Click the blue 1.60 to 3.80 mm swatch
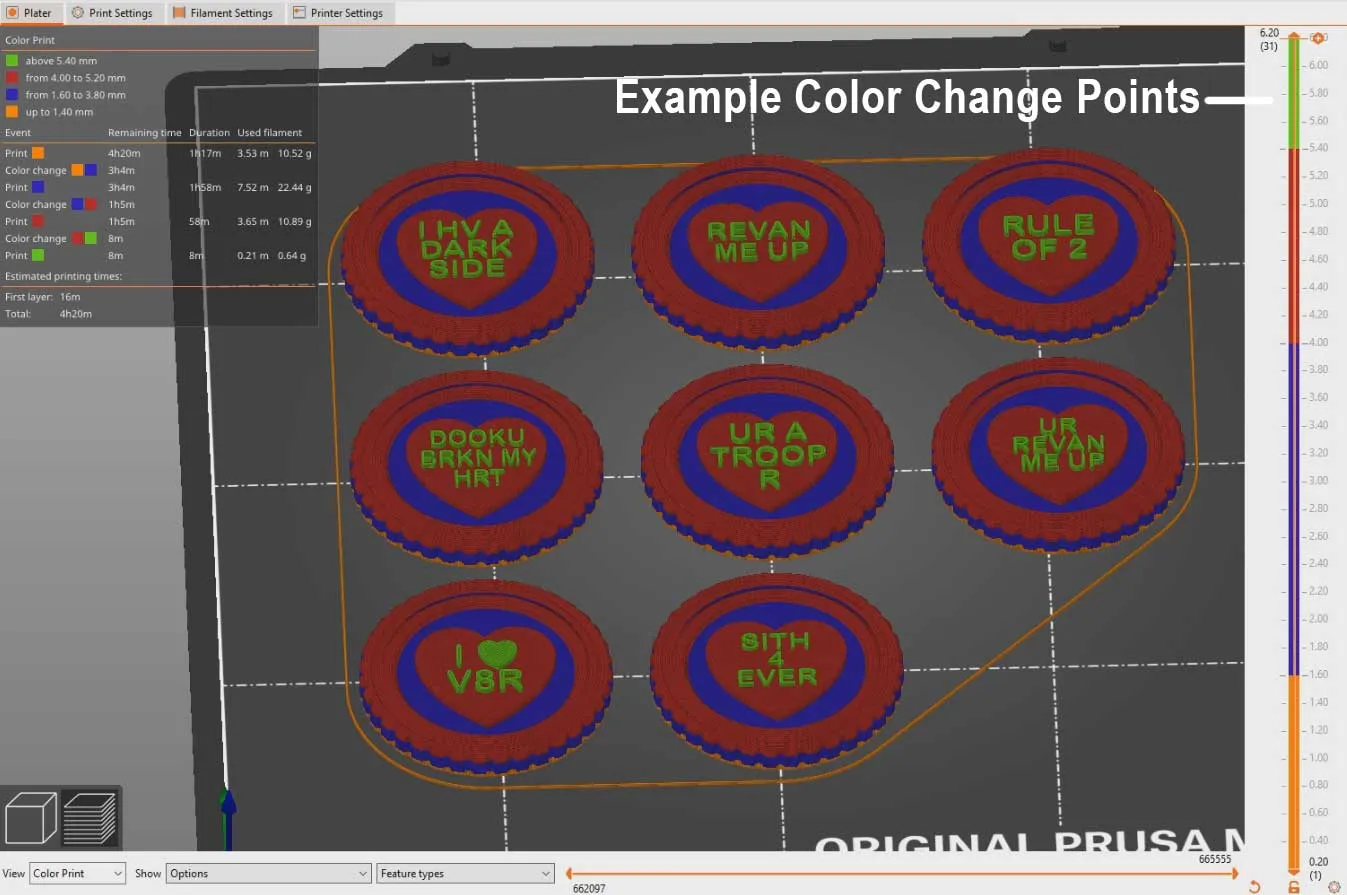 (x=12, y=95)
